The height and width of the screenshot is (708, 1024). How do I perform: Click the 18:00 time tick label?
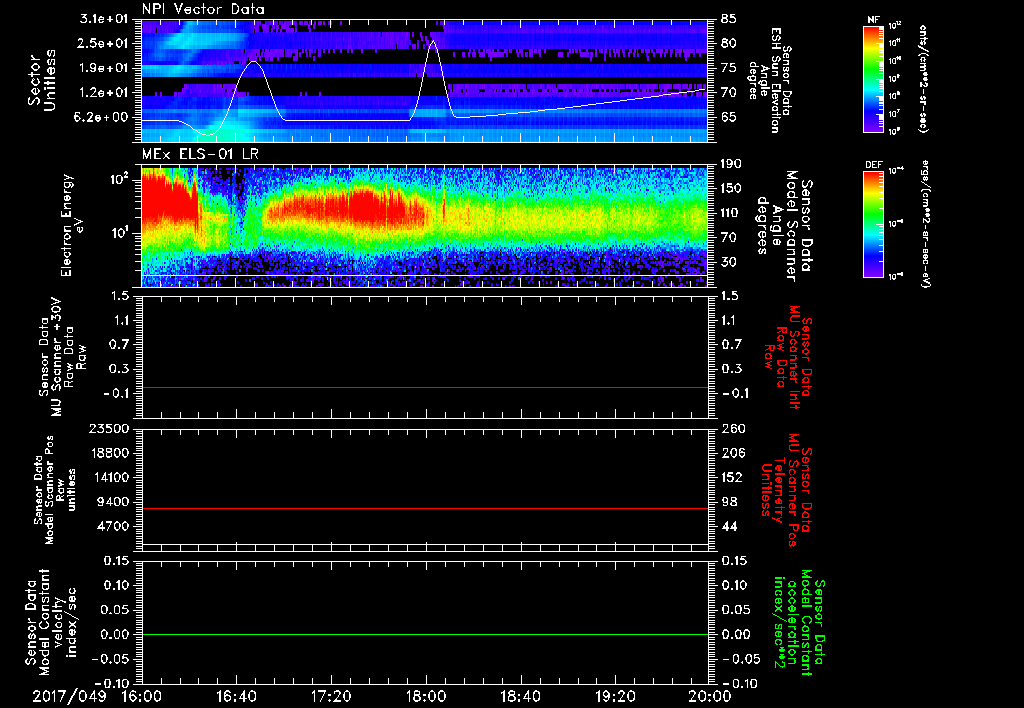click(x=426, y=696)
